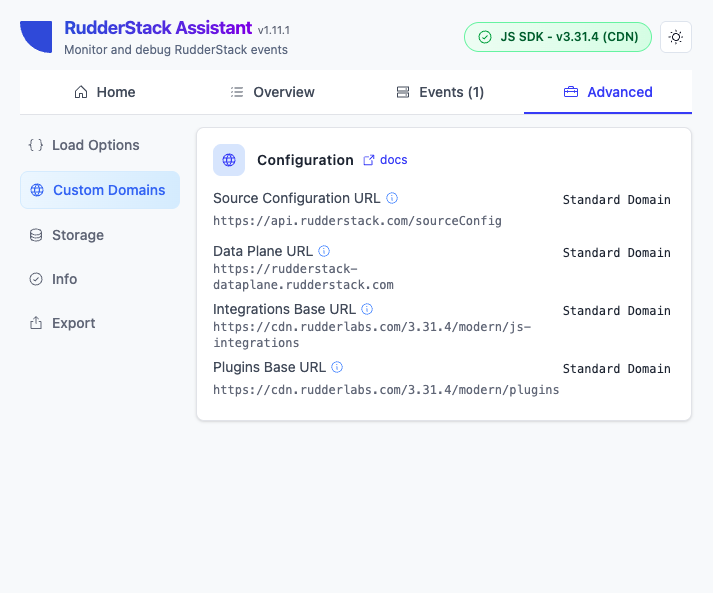
Task: Click the Events tab server icon
Action: pos(403,92)
